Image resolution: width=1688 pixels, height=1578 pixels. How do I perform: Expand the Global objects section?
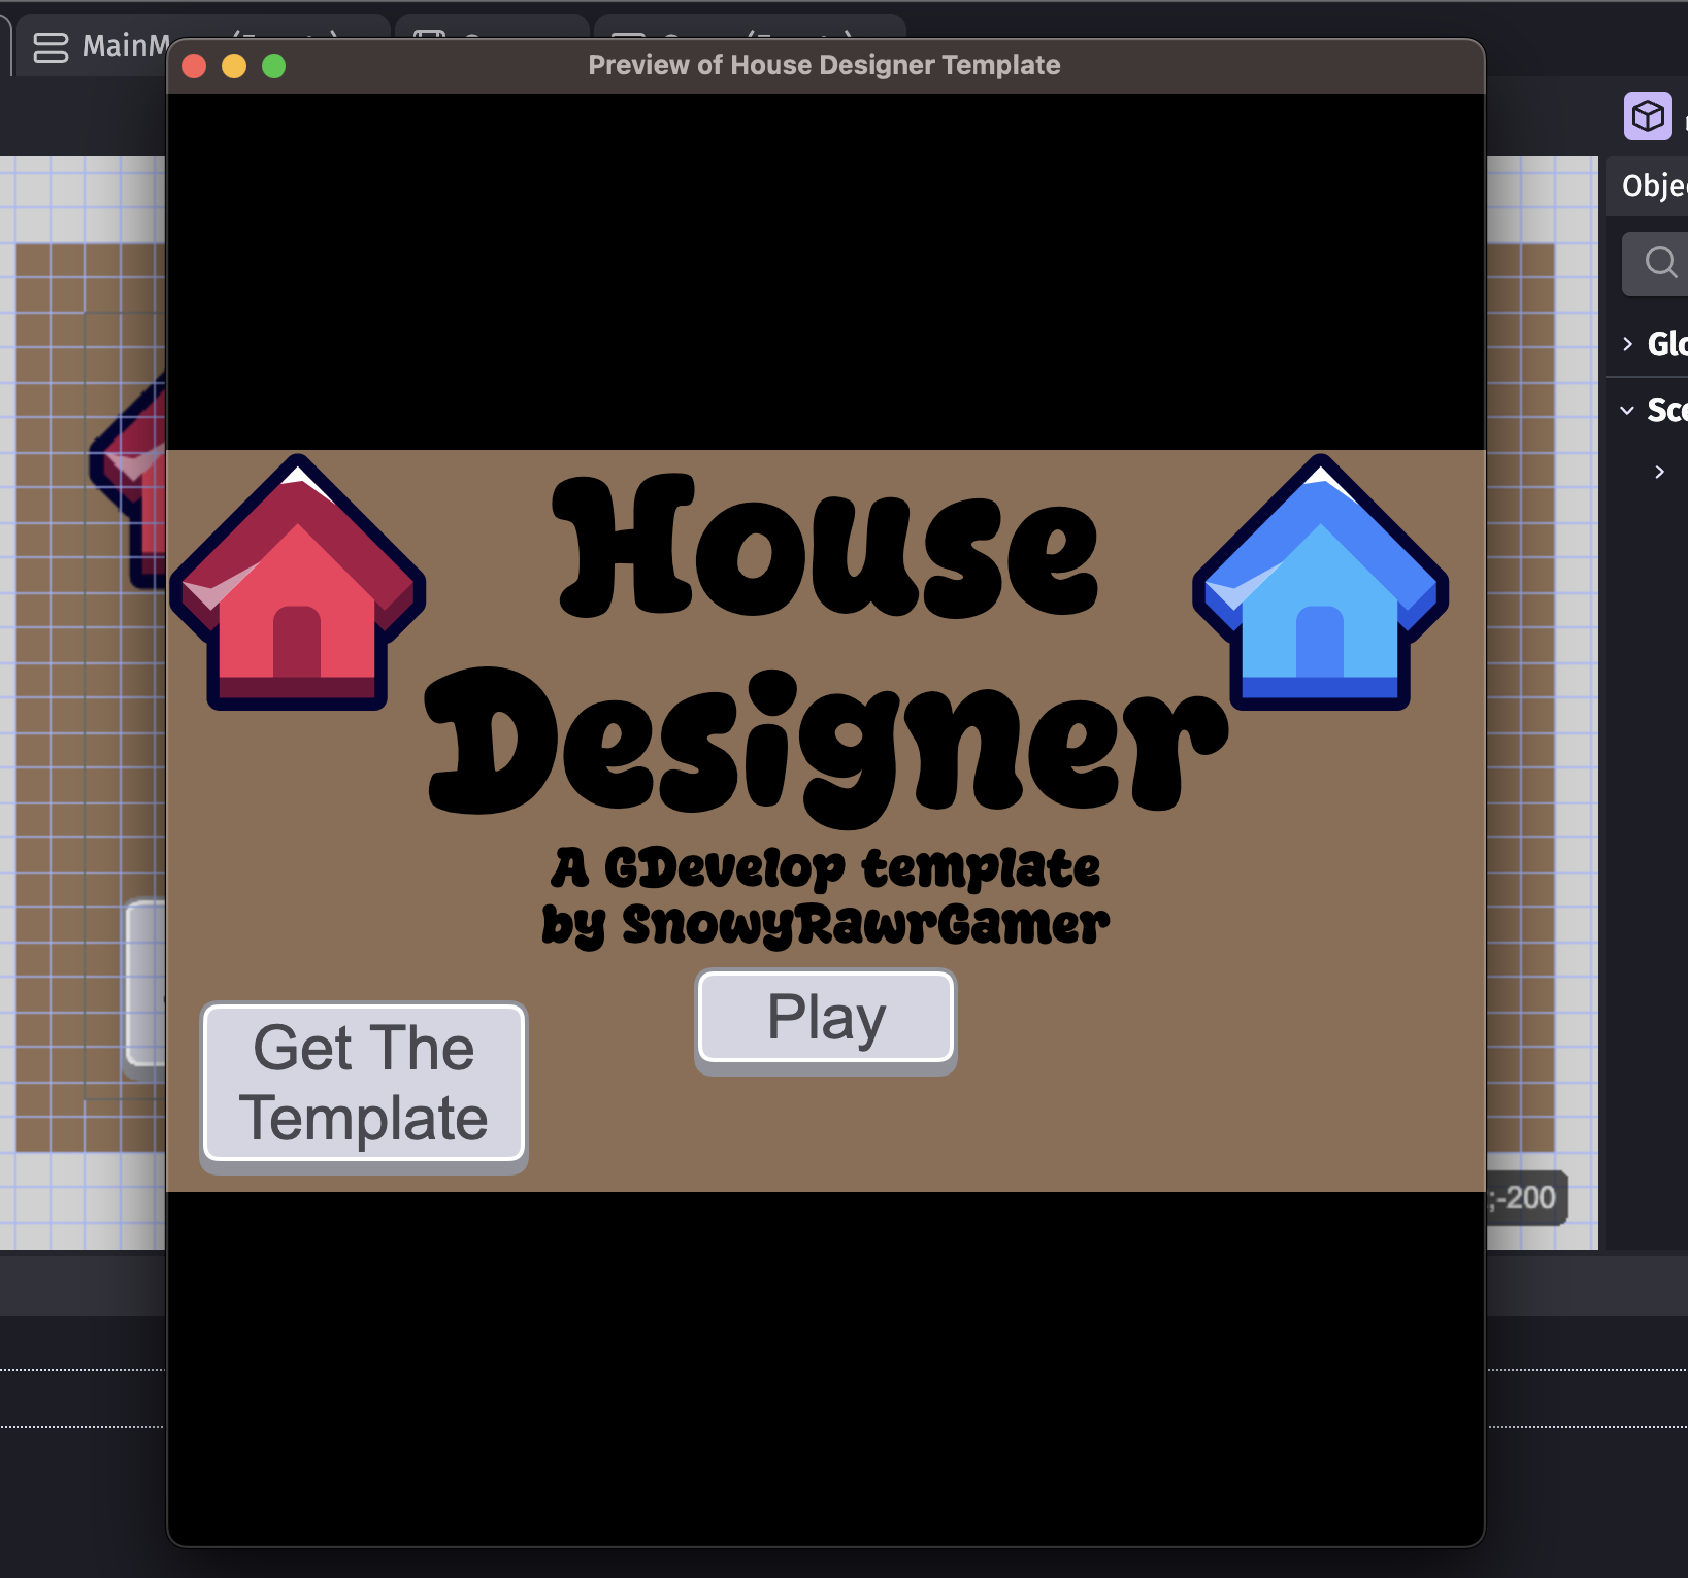[x=1628, y=344]
